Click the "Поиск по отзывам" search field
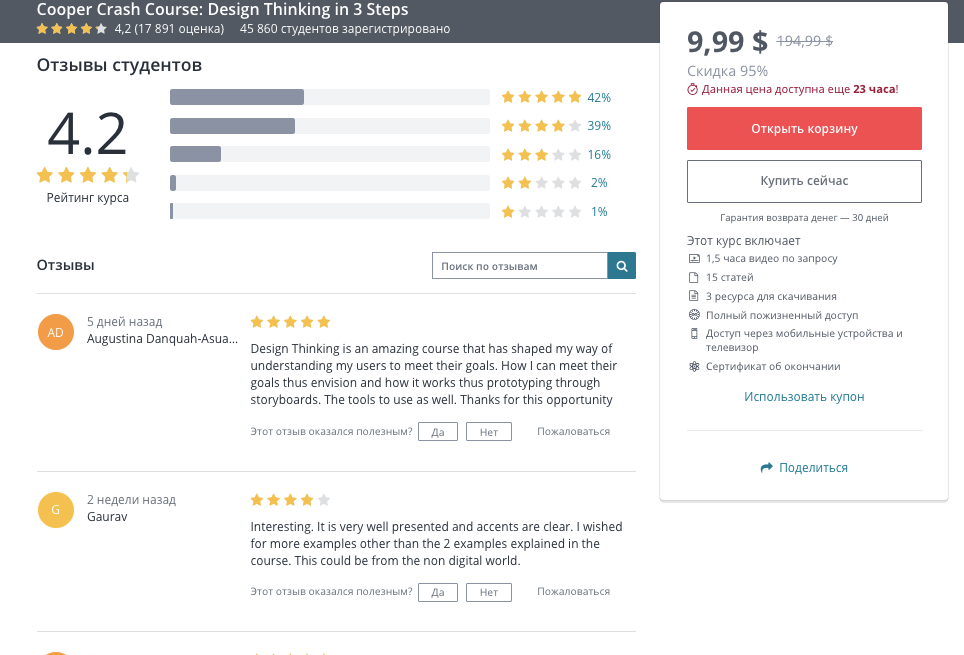 [520, 266]
